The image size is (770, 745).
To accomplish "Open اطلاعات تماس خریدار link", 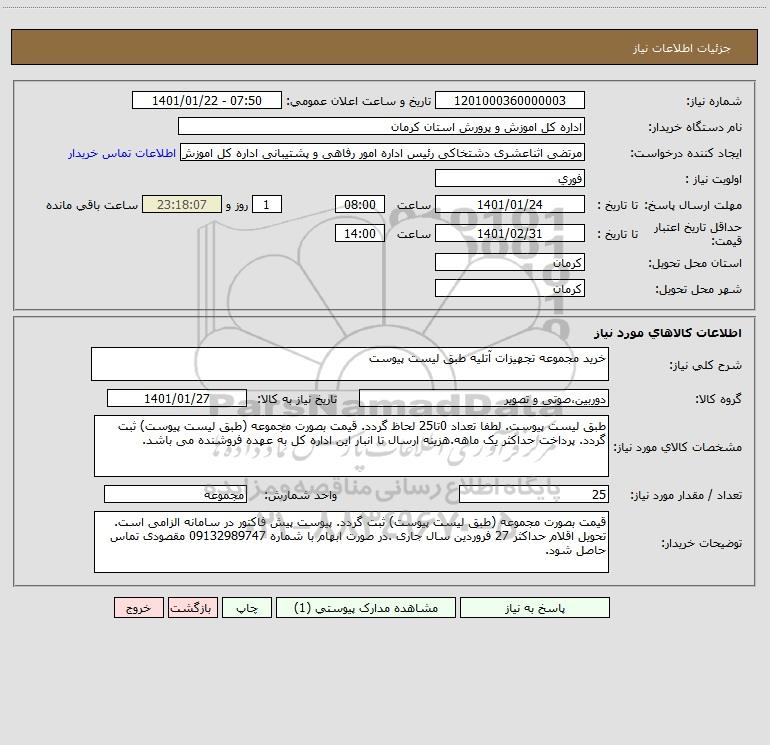I will (122, 153).
